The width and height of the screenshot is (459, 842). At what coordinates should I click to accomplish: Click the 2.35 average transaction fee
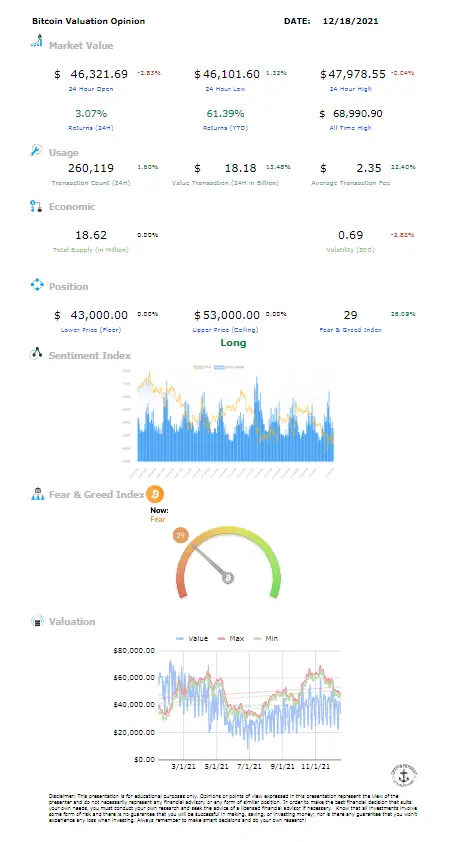pos(369,168)
